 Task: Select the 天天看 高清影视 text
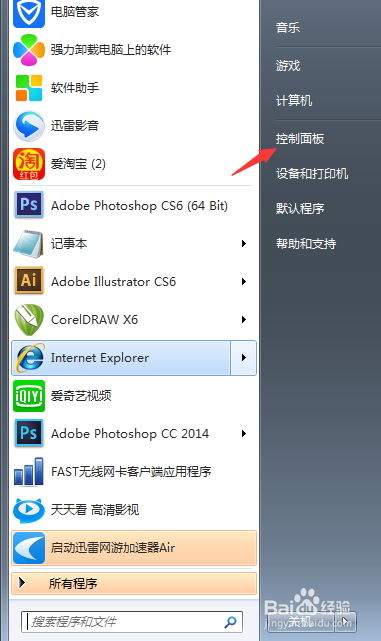pyautogui.click(x=95, y=509)
